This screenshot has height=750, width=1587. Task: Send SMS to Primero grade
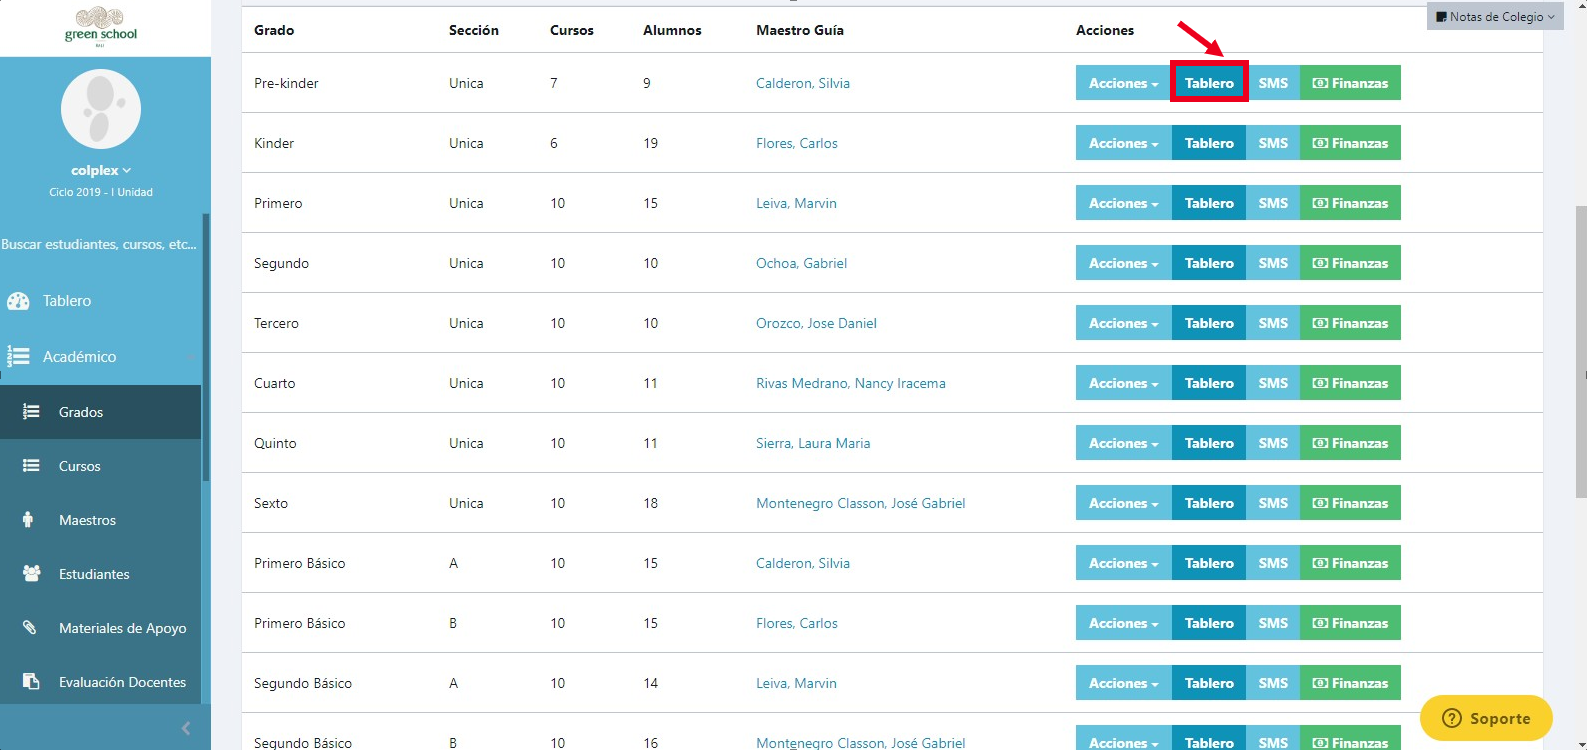(1273, 203)
